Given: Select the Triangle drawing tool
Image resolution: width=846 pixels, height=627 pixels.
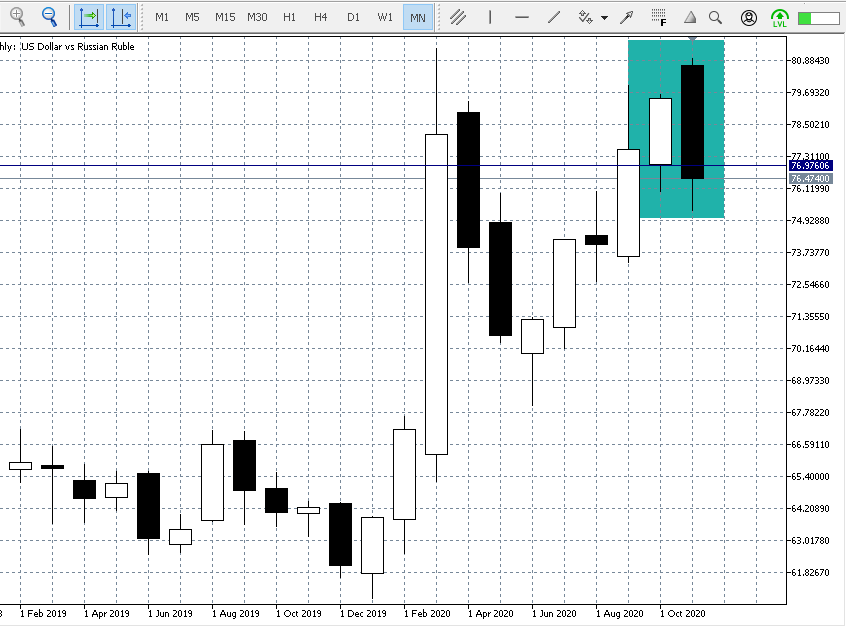Looking at the screenshot, I should pos(688,17).
